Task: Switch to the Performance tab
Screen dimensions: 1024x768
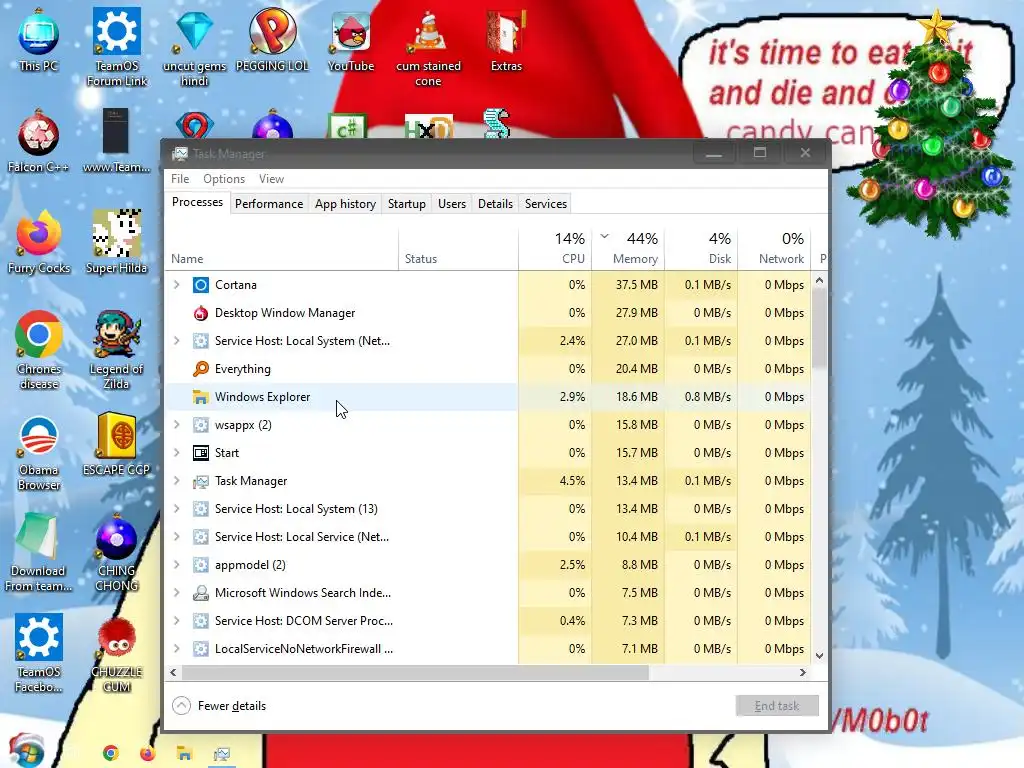Action: tap(269, 204)
